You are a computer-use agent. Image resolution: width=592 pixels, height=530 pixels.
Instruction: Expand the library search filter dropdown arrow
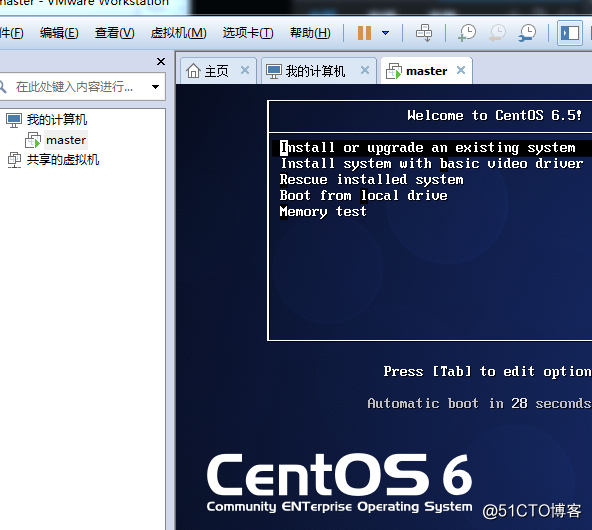(x=155, y=87)
